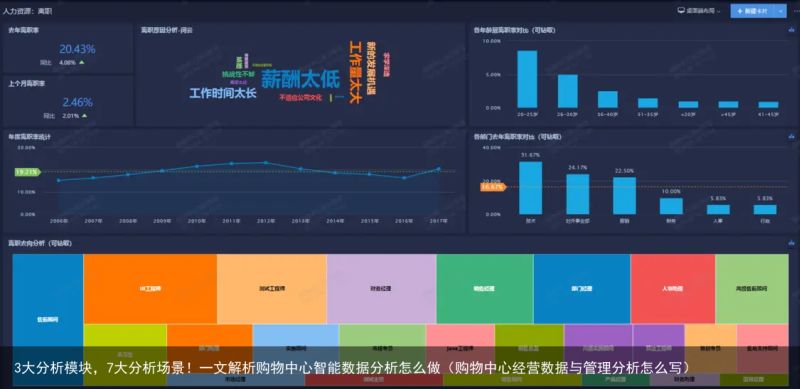Click the 2.46% last-month turnover value
800x389 pixels.
[x=78, y=102]
